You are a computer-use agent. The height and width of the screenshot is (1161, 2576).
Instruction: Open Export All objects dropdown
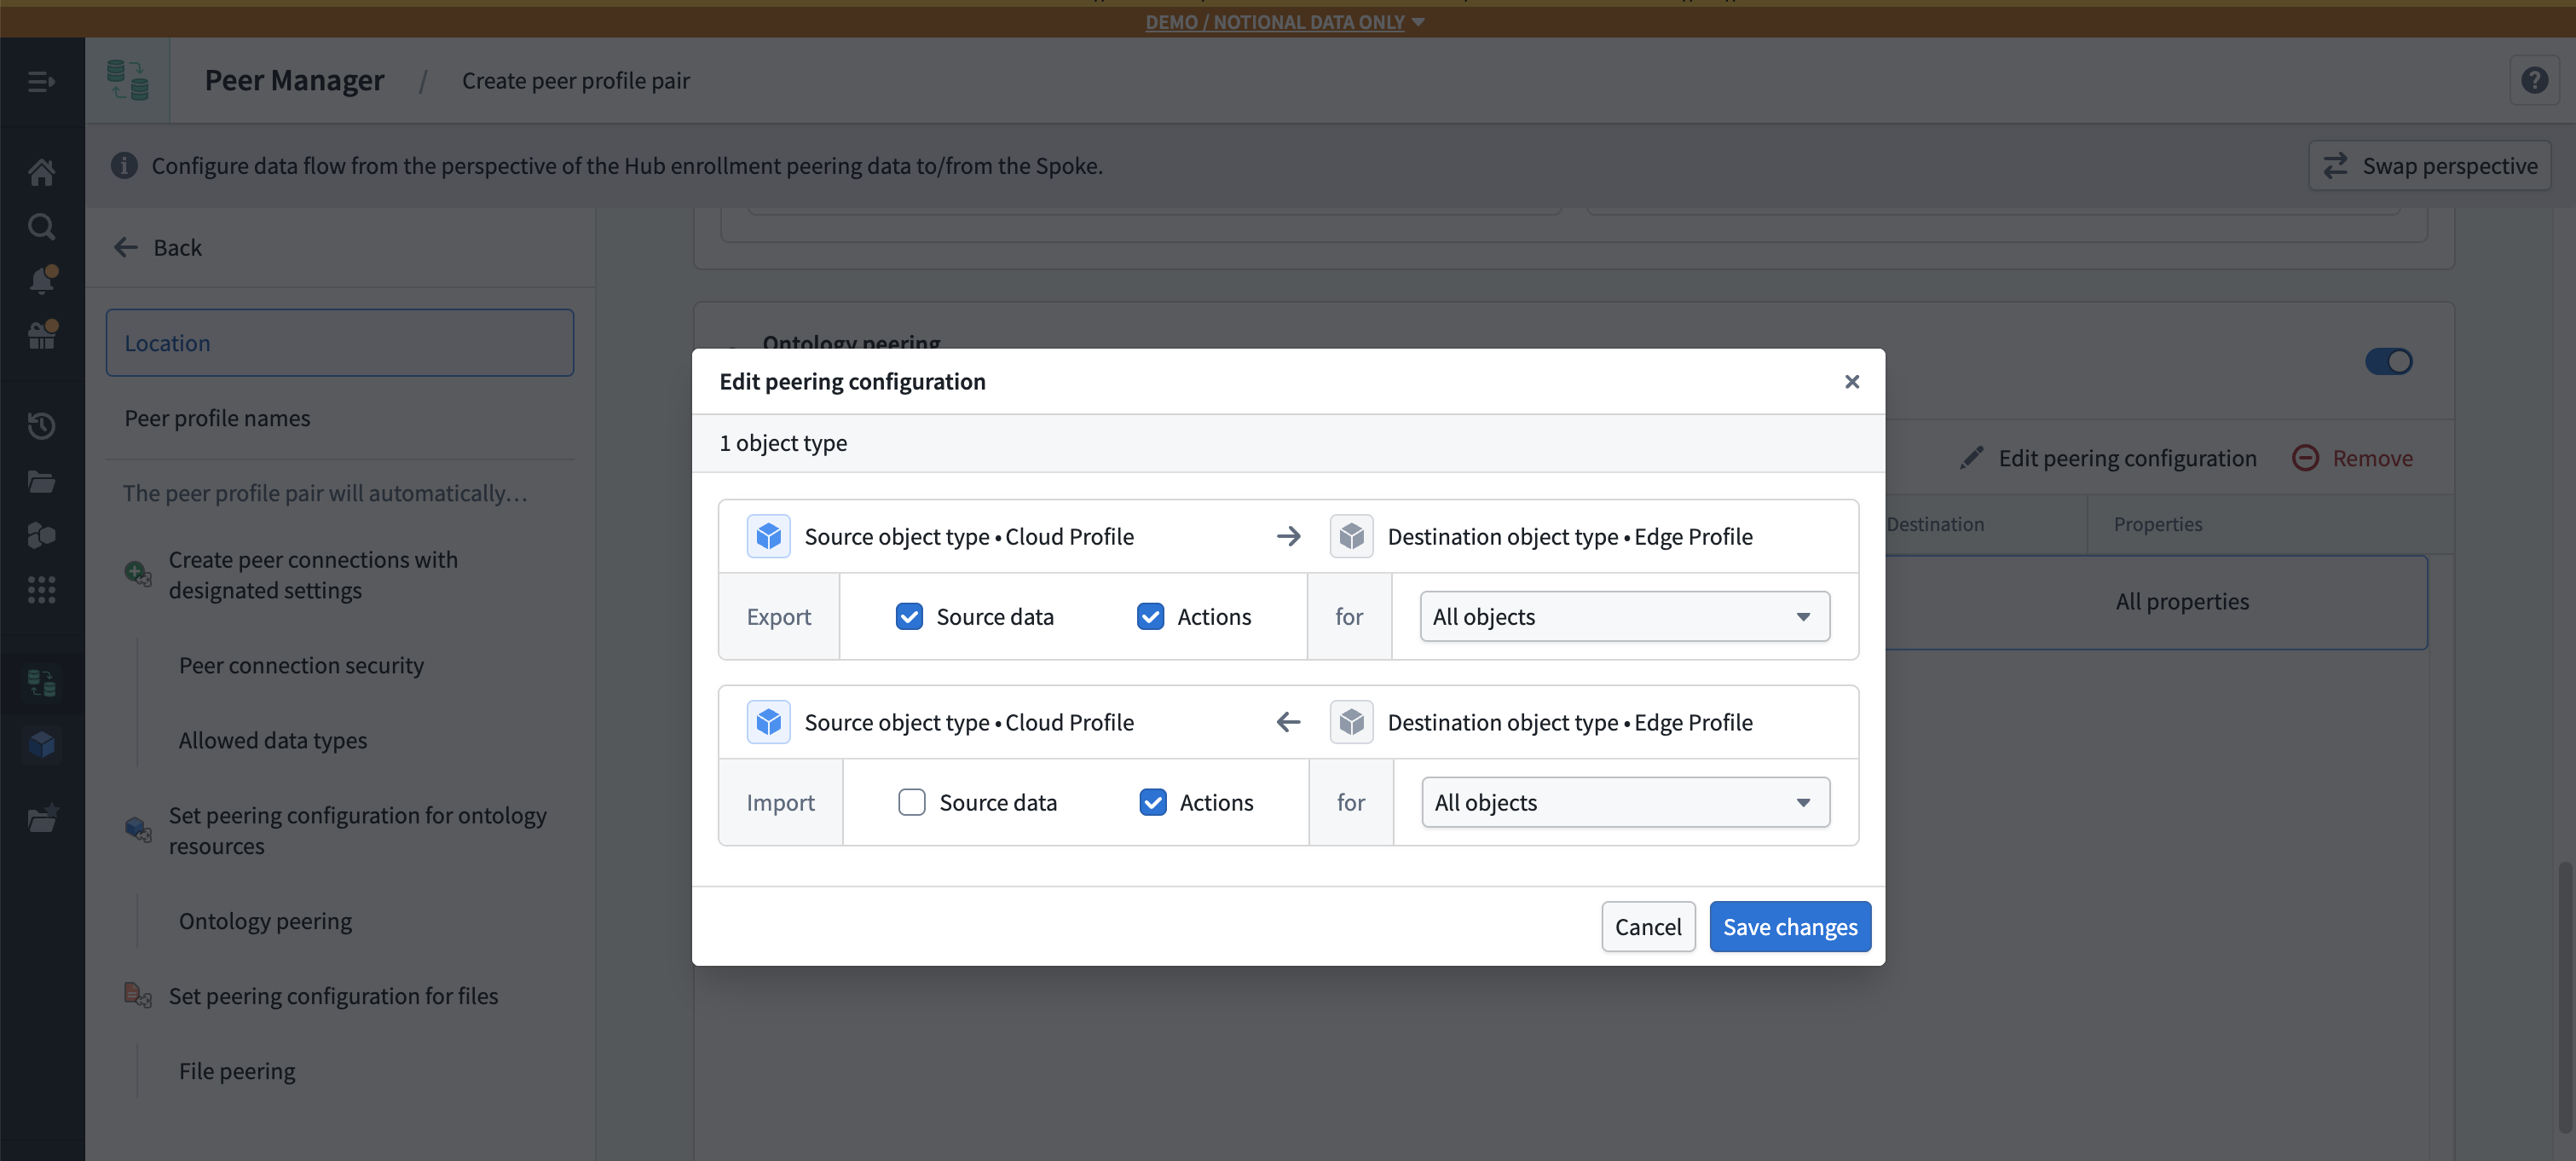[1625, 616]
